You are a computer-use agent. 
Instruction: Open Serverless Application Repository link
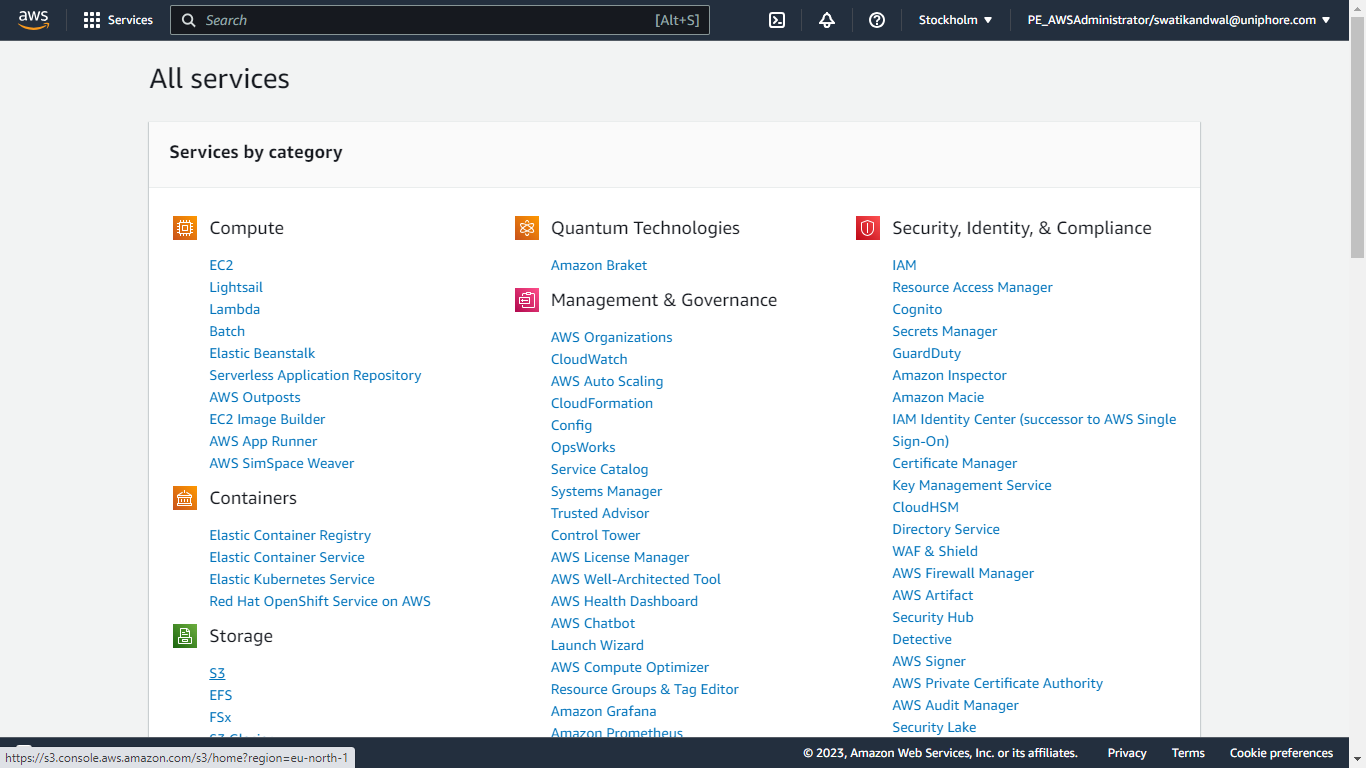pos(315,375)
